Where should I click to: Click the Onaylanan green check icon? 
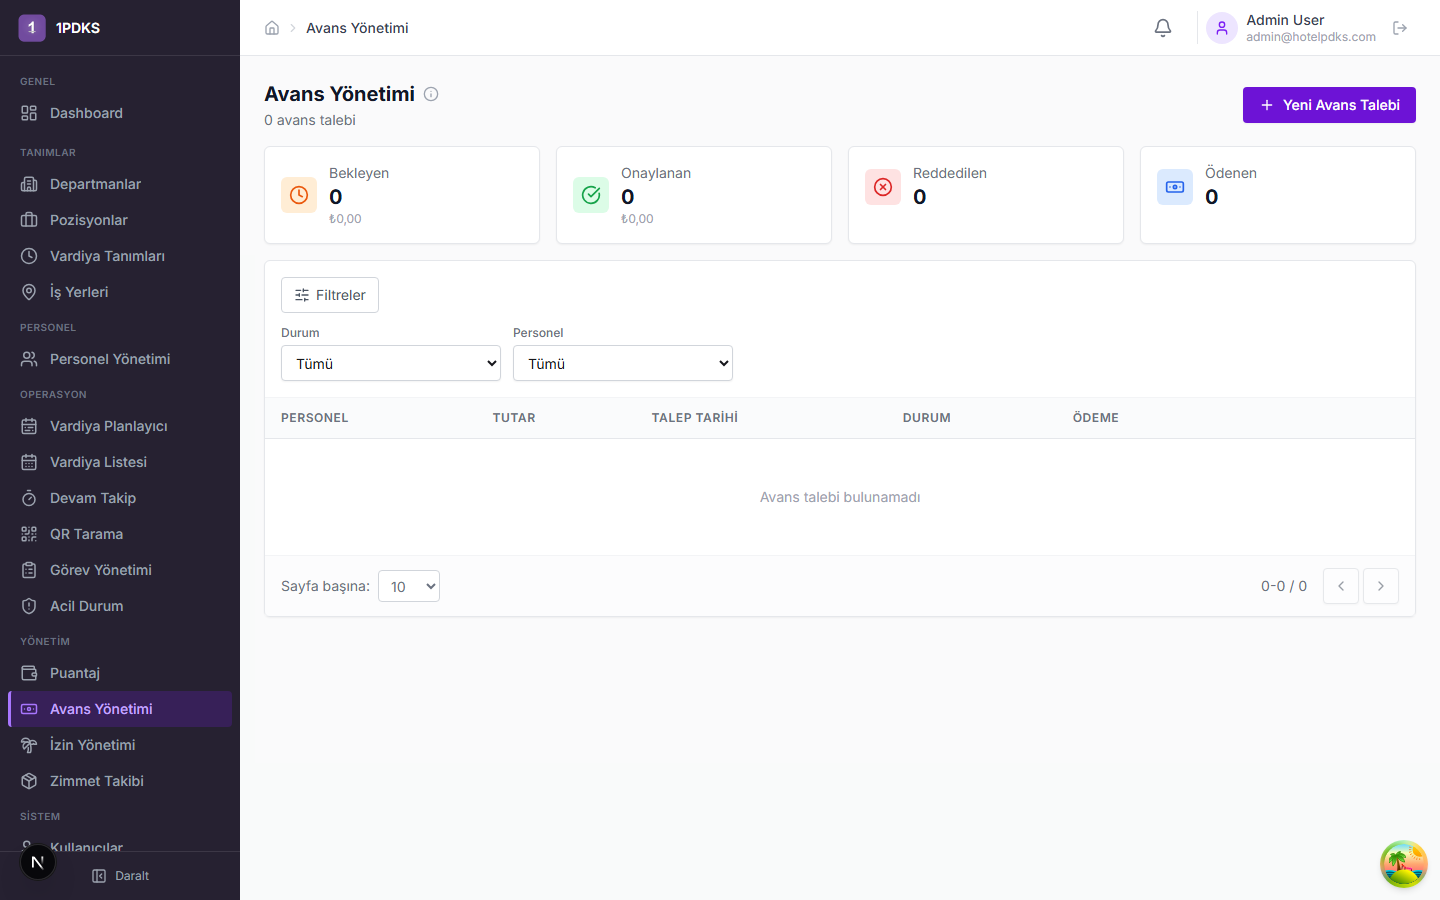coord(591,195)
